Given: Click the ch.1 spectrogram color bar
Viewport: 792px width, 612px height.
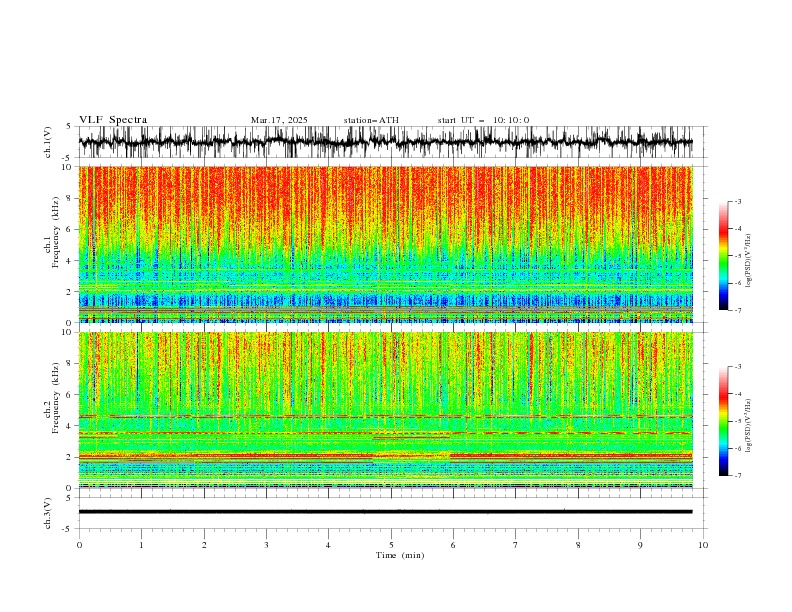Looking at the screenshot, I should pyautogui.click(x=723, y=256).
